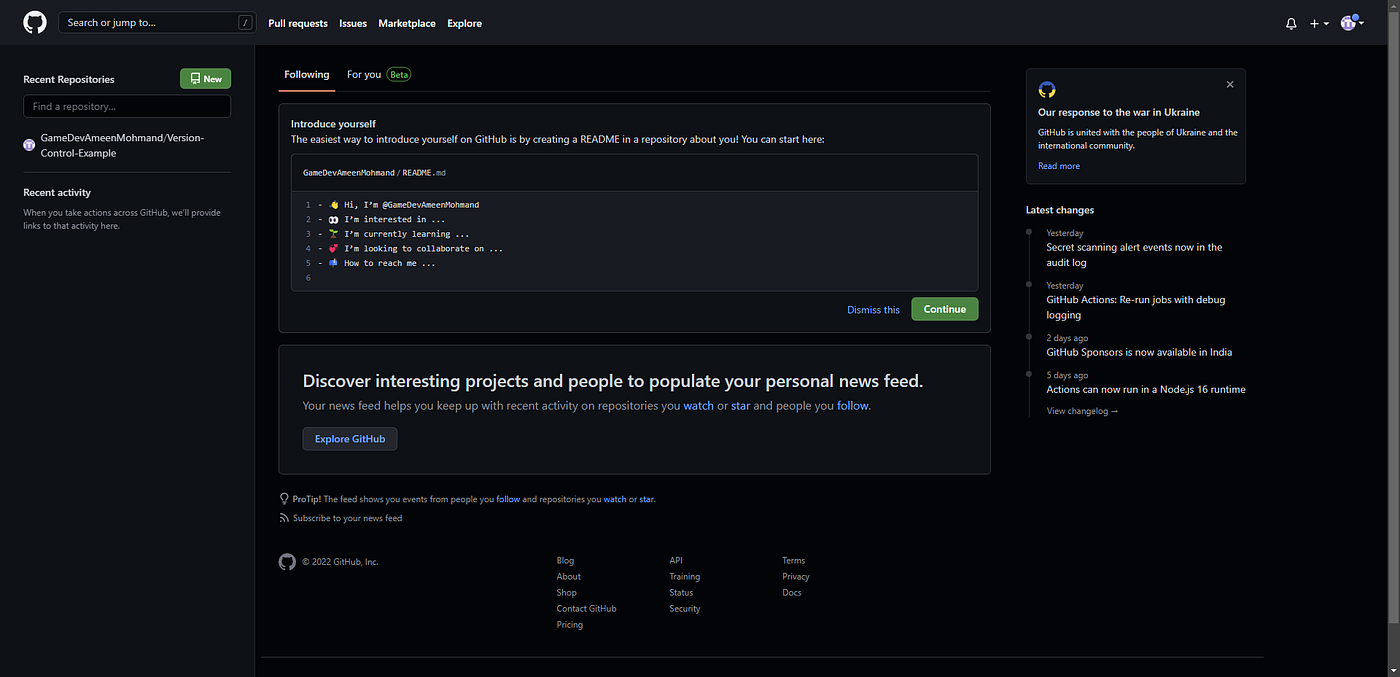Screen dimensions: 1400x677
Task: Click the Ukraine-colored GitHub icon
Action: [x=1047, y=89]
